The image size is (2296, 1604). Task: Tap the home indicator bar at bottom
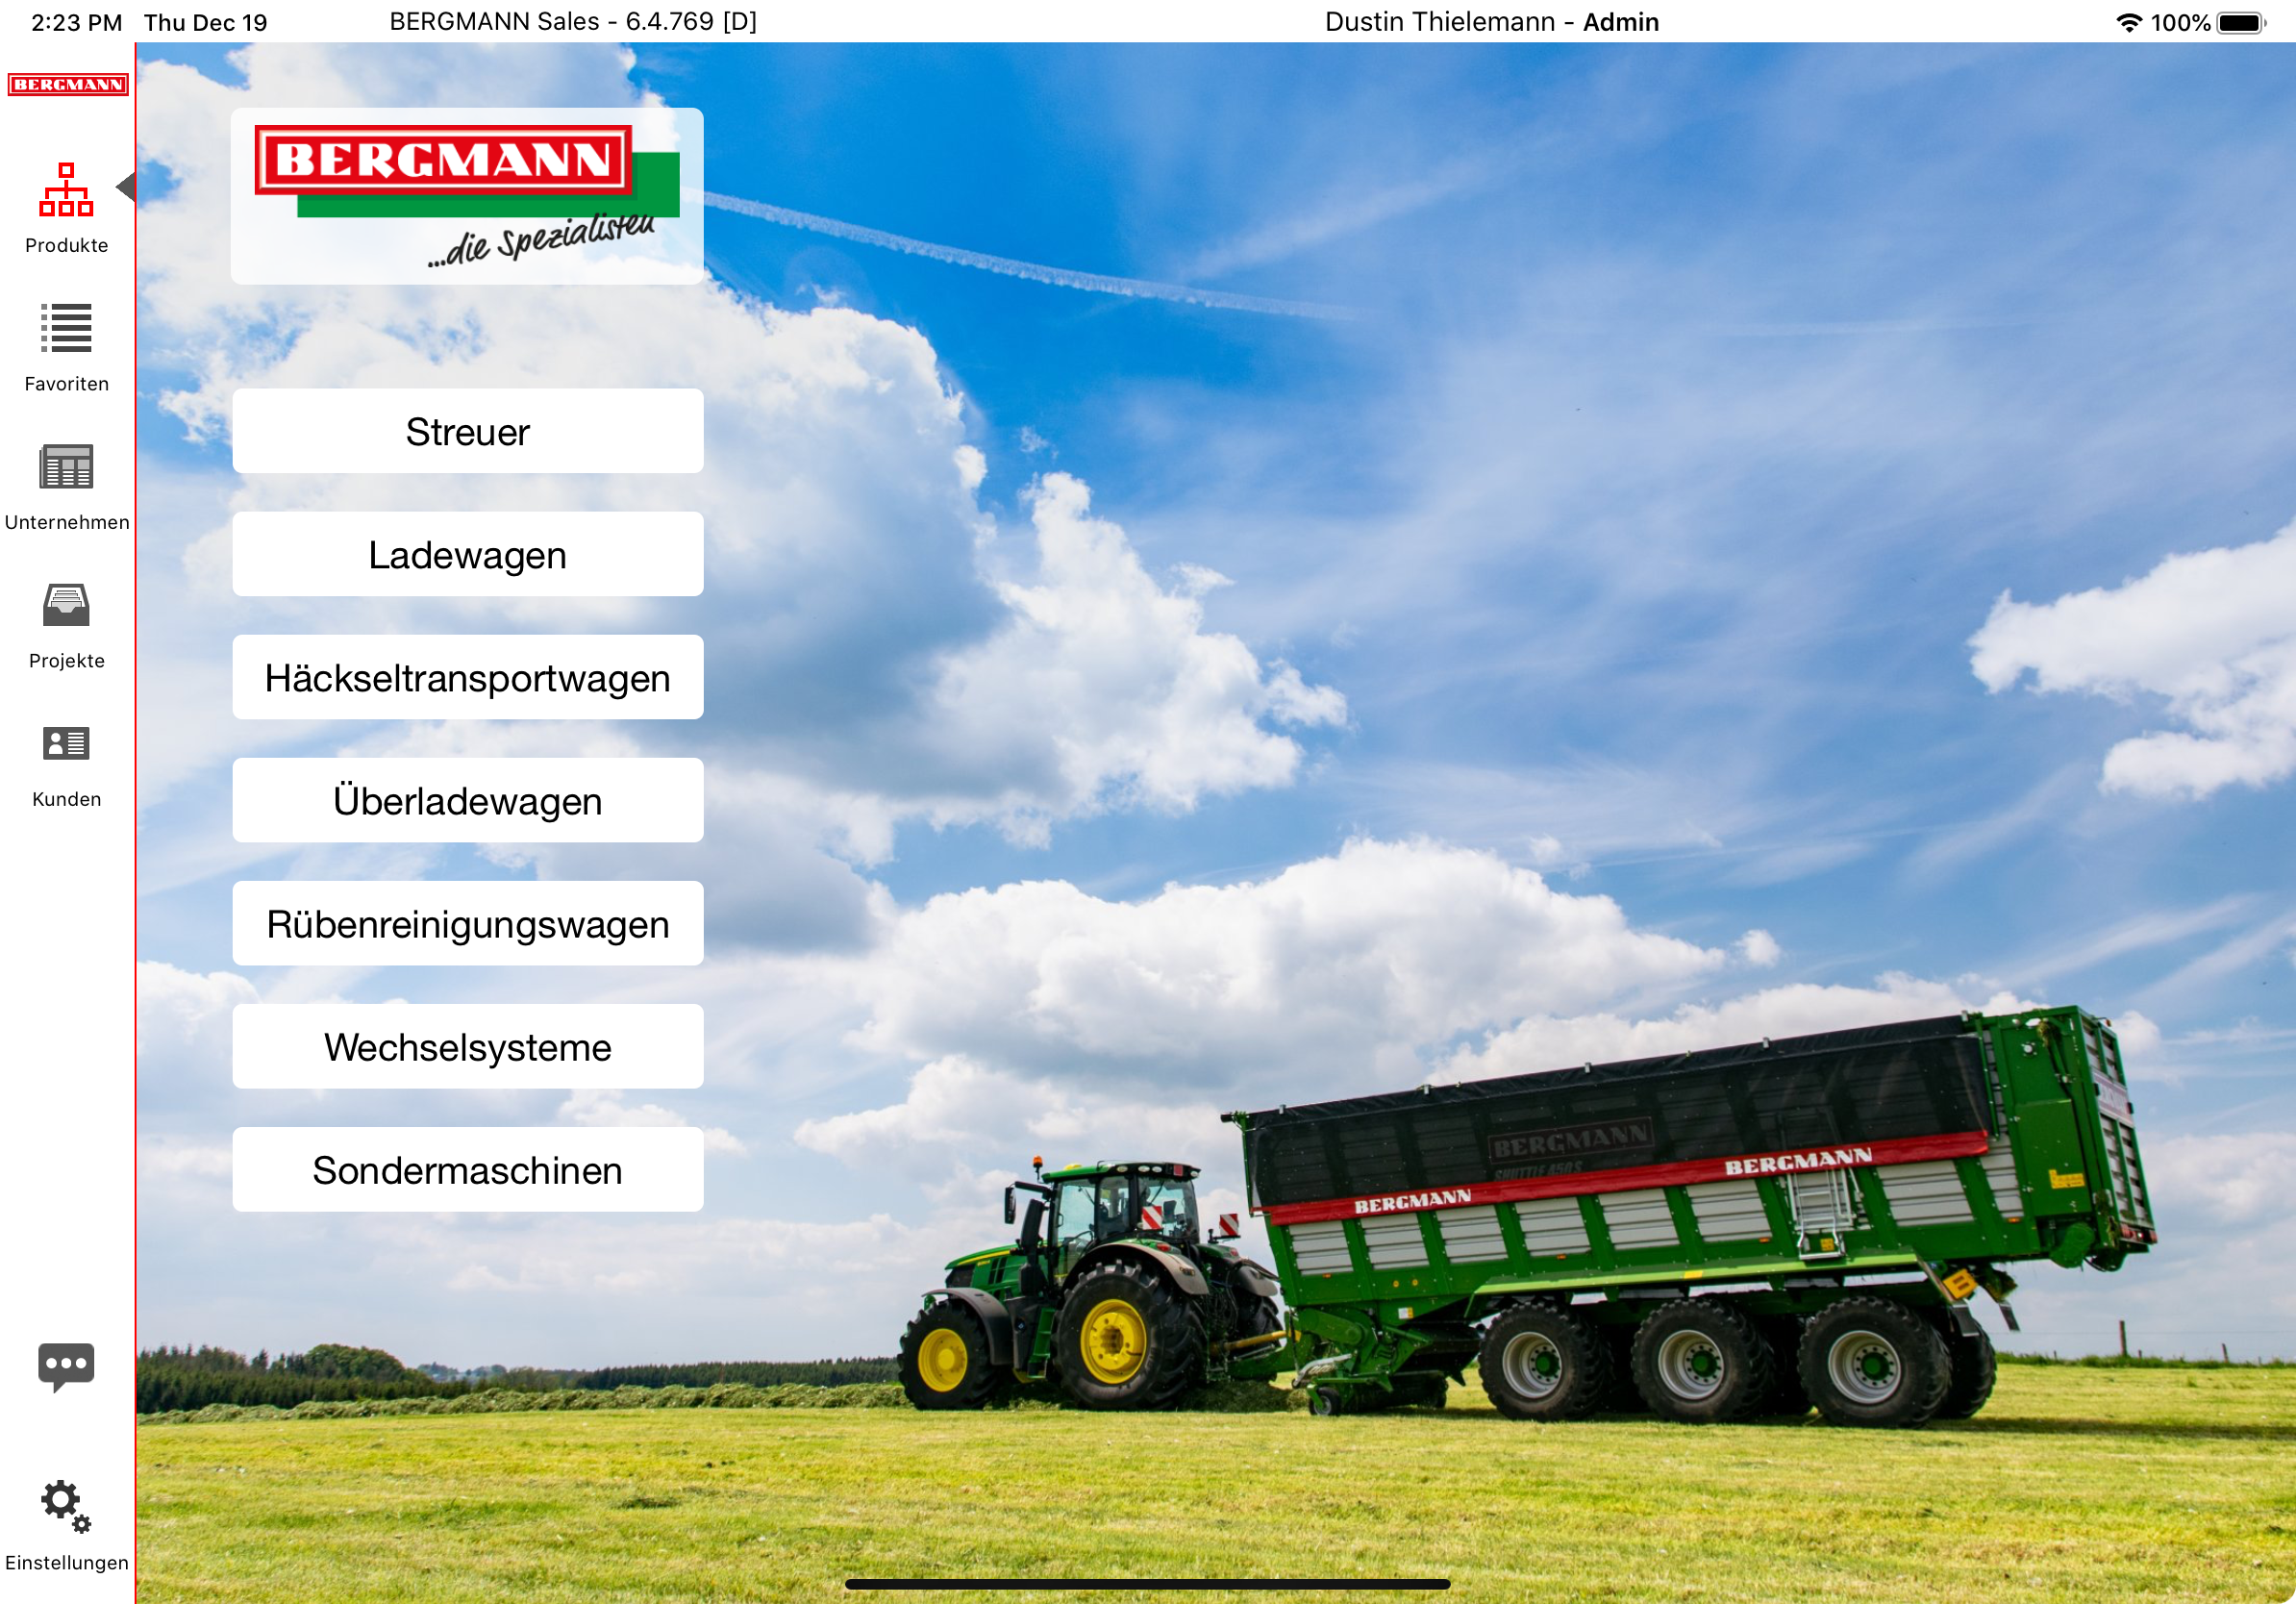click(1147, 1584)
